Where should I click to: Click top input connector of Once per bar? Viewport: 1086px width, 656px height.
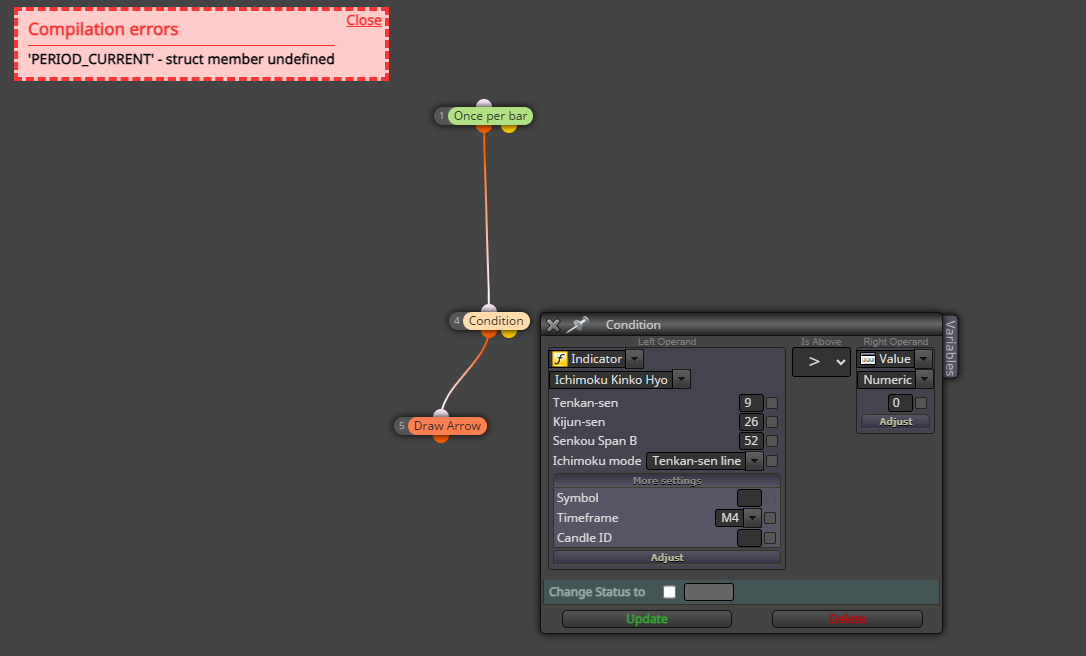coord(484,104)
